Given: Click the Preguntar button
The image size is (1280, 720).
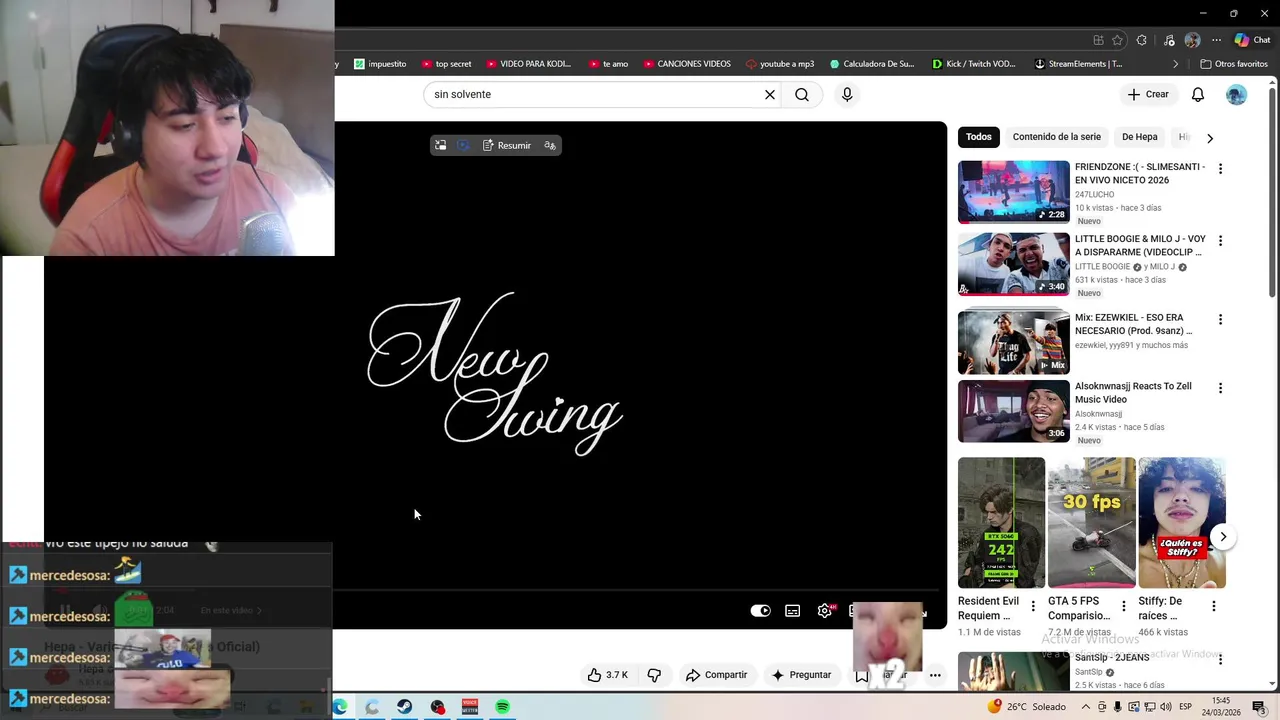Looking at the screenshot, I should 801,675.
